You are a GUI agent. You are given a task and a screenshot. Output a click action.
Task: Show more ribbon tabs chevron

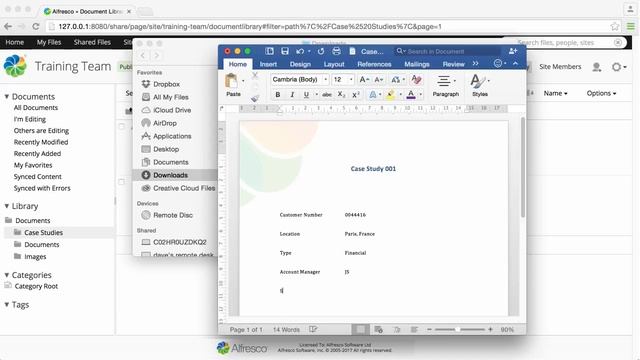tap(476, 64)
